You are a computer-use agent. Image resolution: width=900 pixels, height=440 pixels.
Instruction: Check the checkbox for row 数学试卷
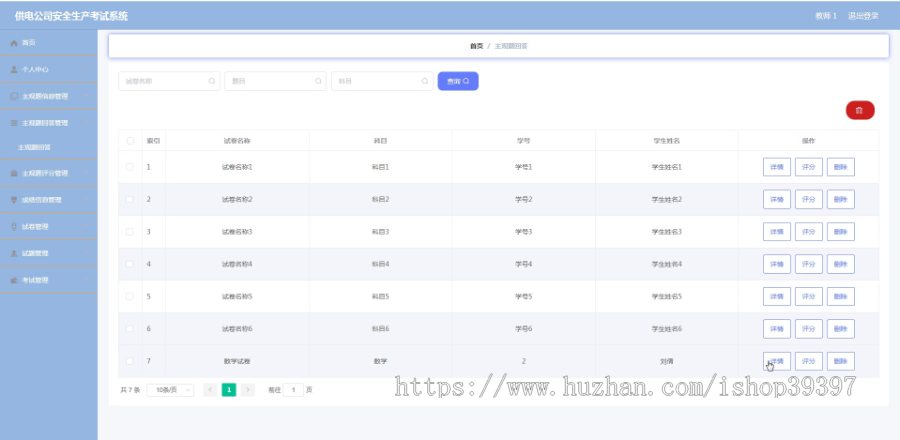(130, 361)
